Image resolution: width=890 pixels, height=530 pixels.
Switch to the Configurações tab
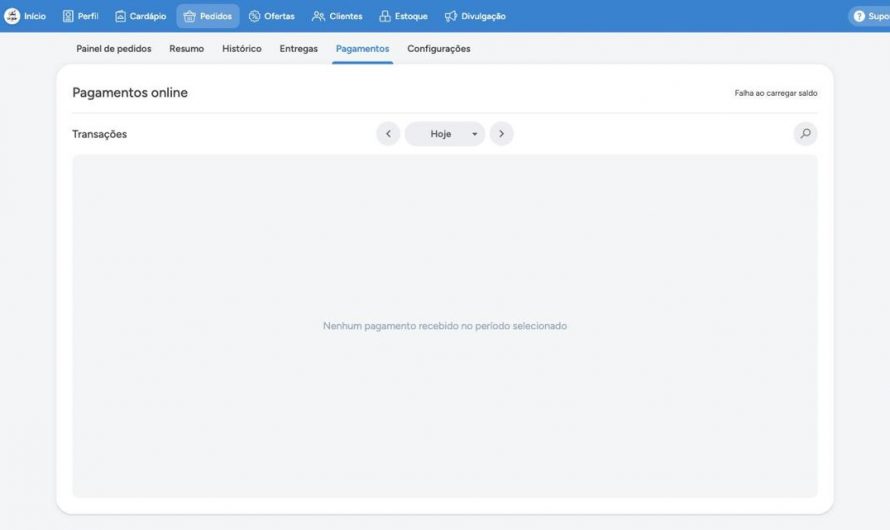439,49
